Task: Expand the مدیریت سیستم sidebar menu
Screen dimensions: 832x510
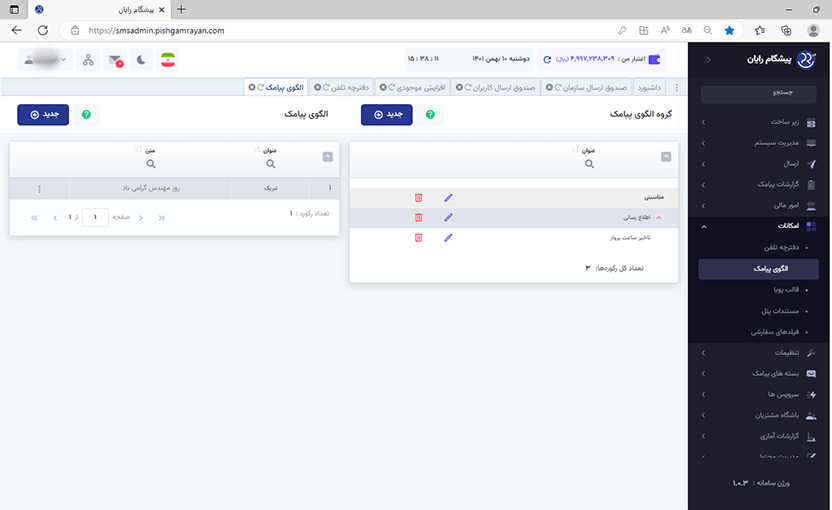Action: (759, 143)
